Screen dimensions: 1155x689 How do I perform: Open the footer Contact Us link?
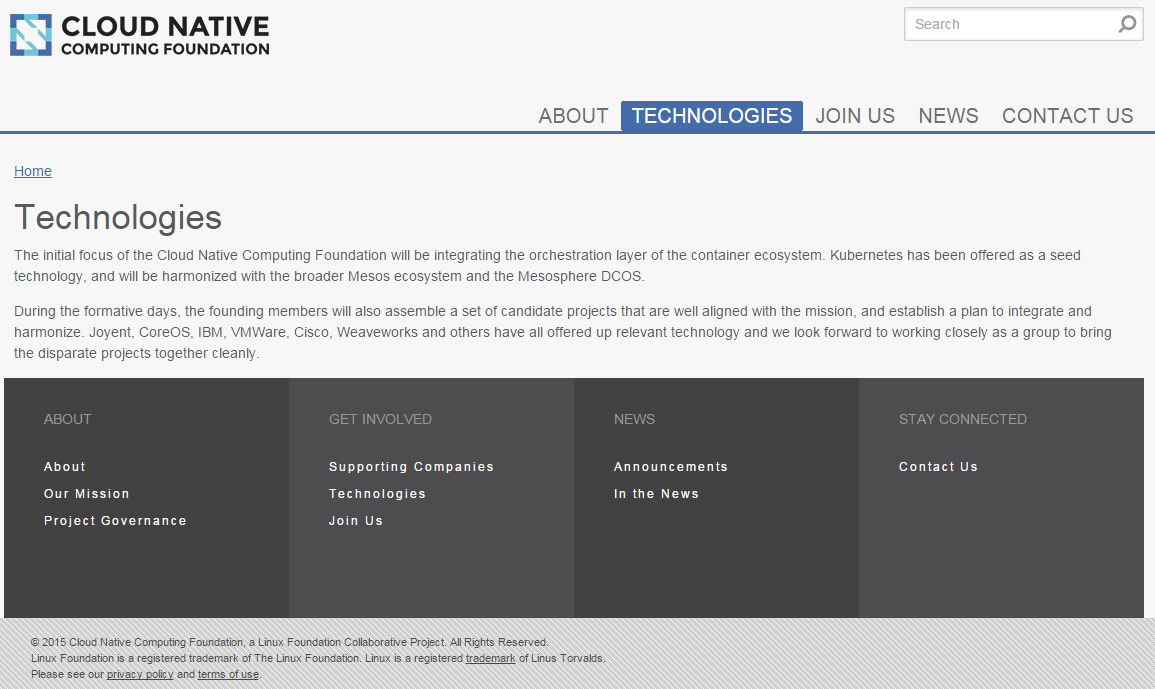[x=938, y=466]
